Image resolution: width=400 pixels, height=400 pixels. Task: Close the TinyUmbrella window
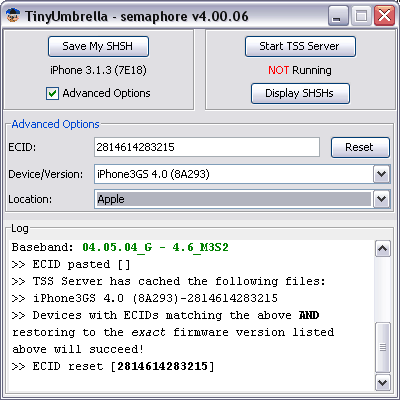[384, 16]
